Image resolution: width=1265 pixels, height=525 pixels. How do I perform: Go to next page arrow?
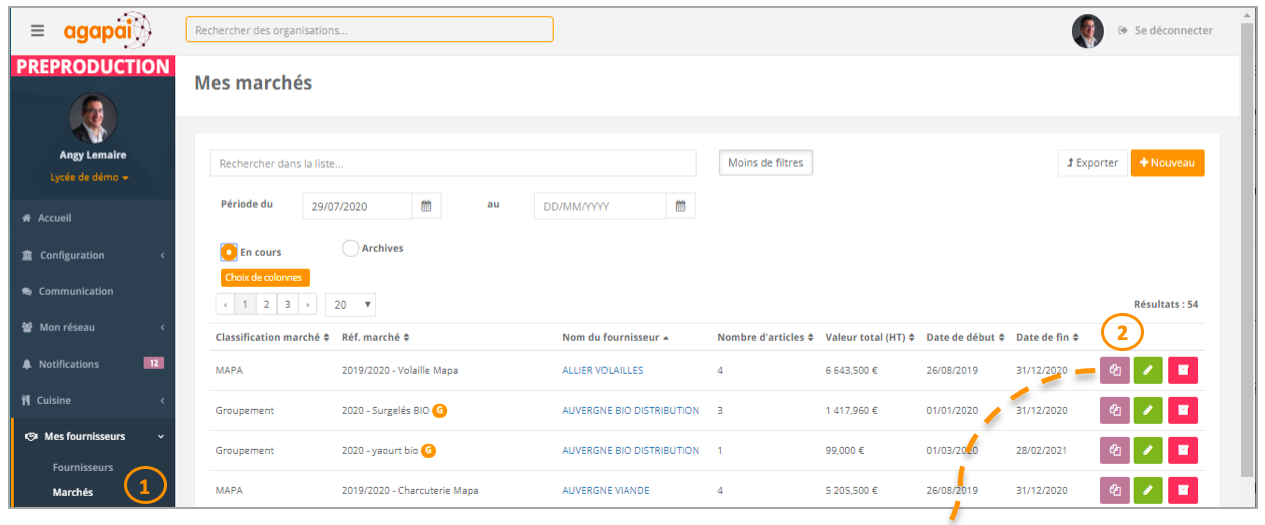[x=308, y=304]
